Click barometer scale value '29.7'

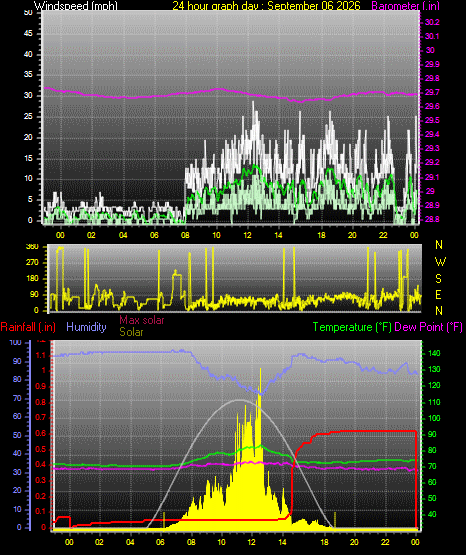[x=432, y=92]
